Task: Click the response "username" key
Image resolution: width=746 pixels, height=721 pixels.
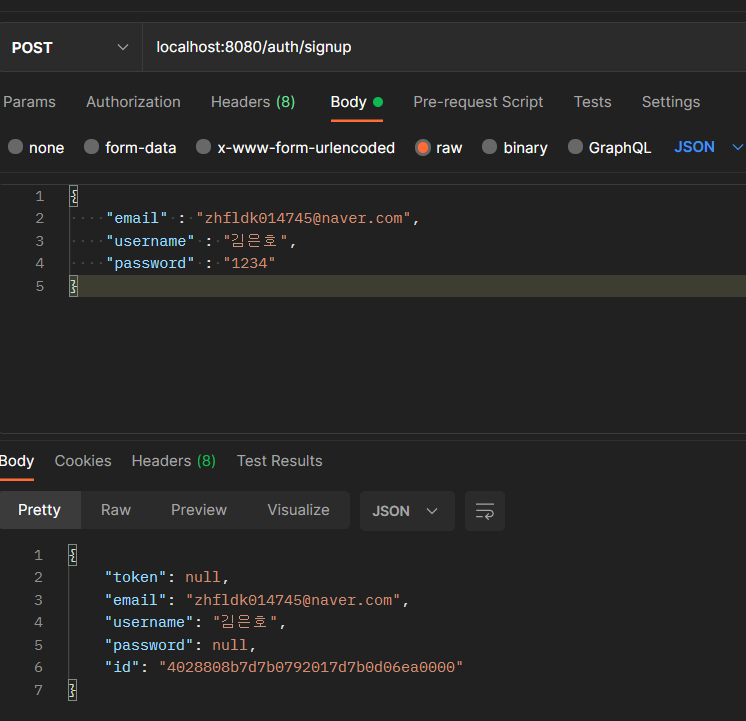Action: tap(149, 622)
